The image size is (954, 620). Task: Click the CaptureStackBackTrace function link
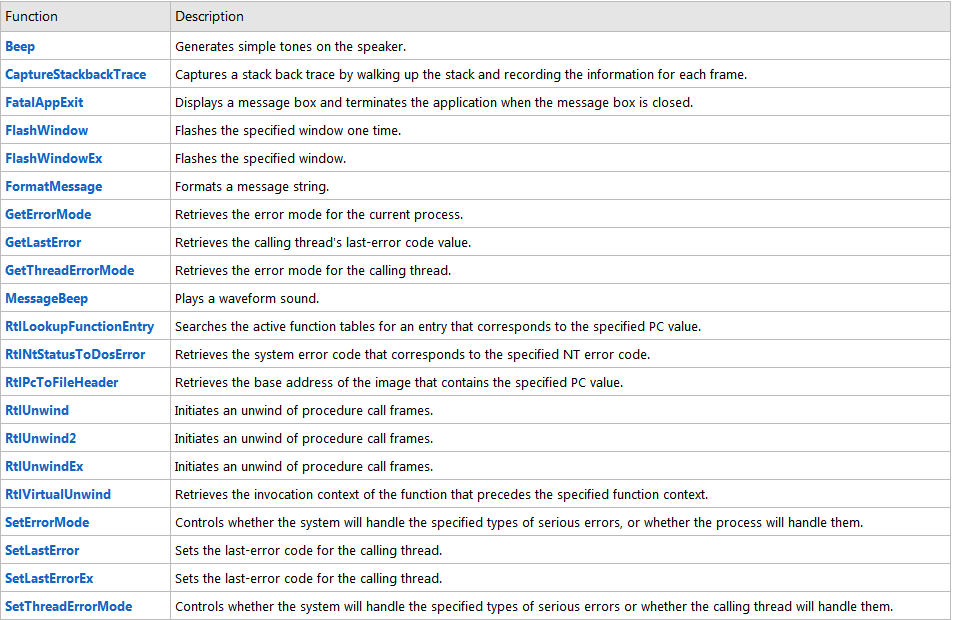[75, 74]
